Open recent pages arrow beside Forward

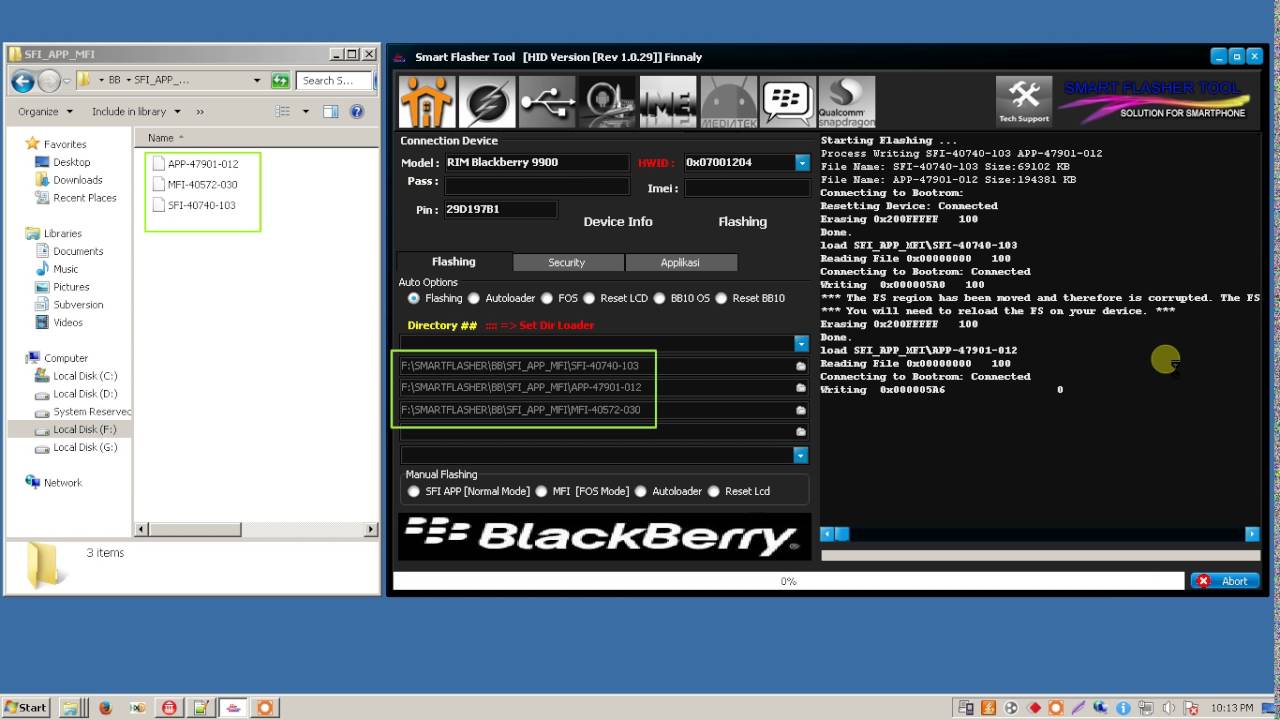pos(67,81)
